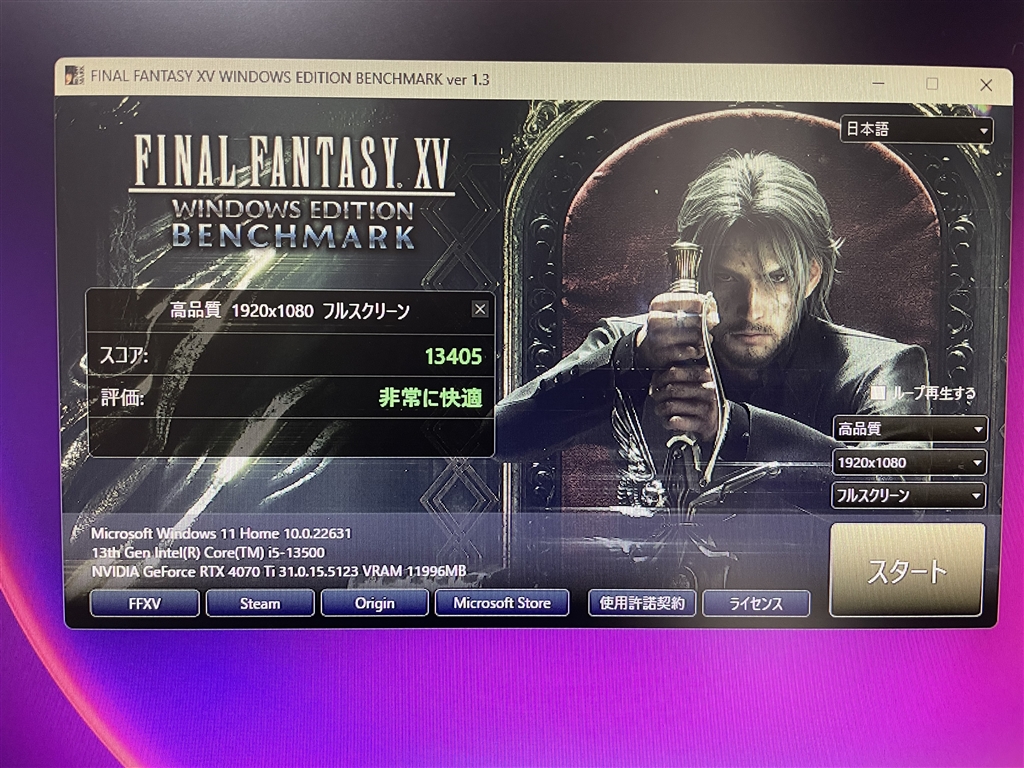This screenshot has height=768, width=1024.
Task: Click the 13th Gen Intel Core i5-13500 line
Action: [x=208, y=552]
